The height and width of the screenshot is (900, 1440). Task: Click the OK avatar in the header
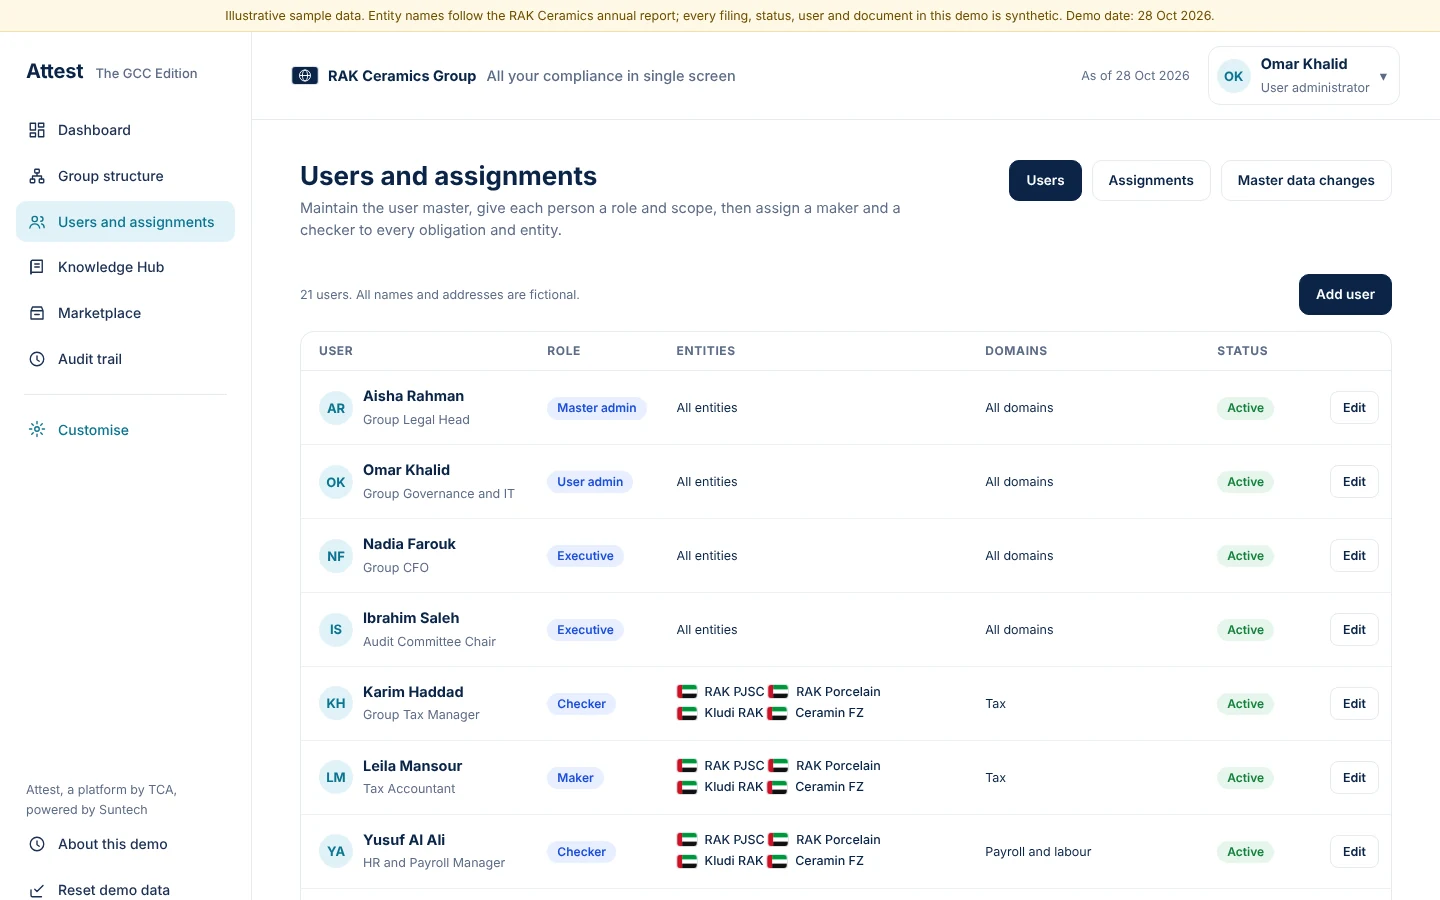[x=1234, y=76]
